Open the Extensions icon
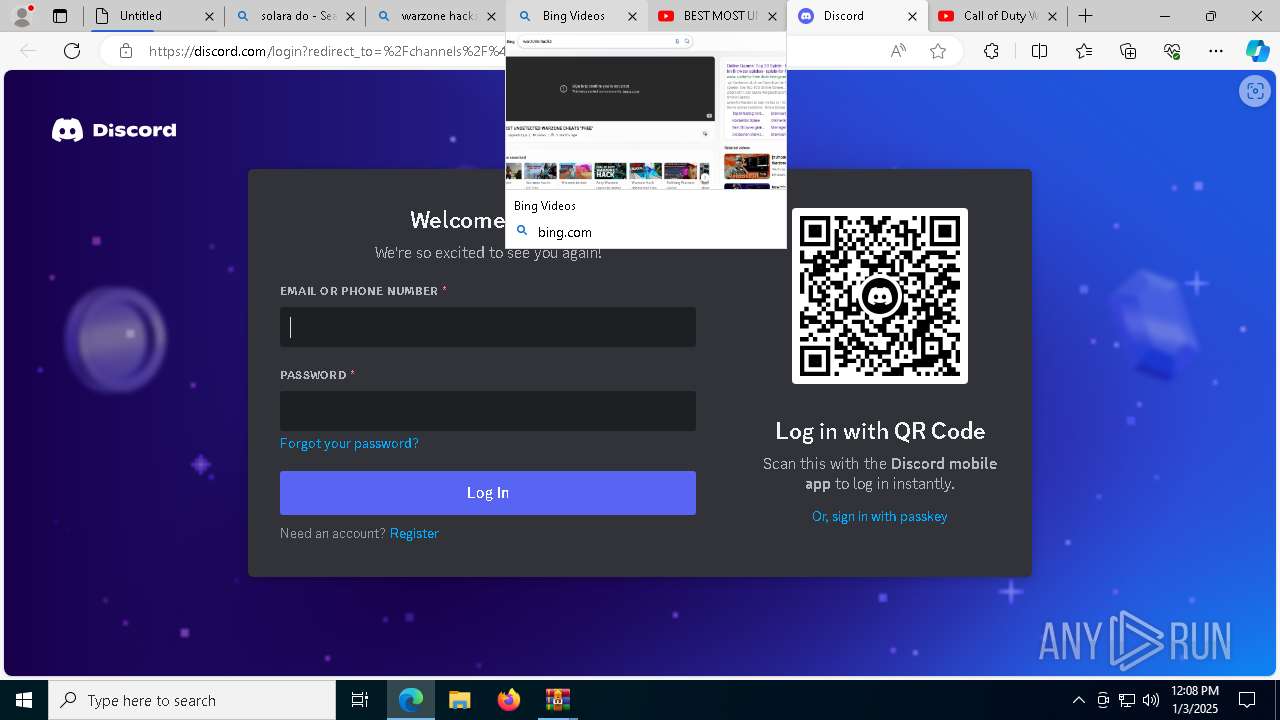The image size is (1280, 720). pos(991,51)
